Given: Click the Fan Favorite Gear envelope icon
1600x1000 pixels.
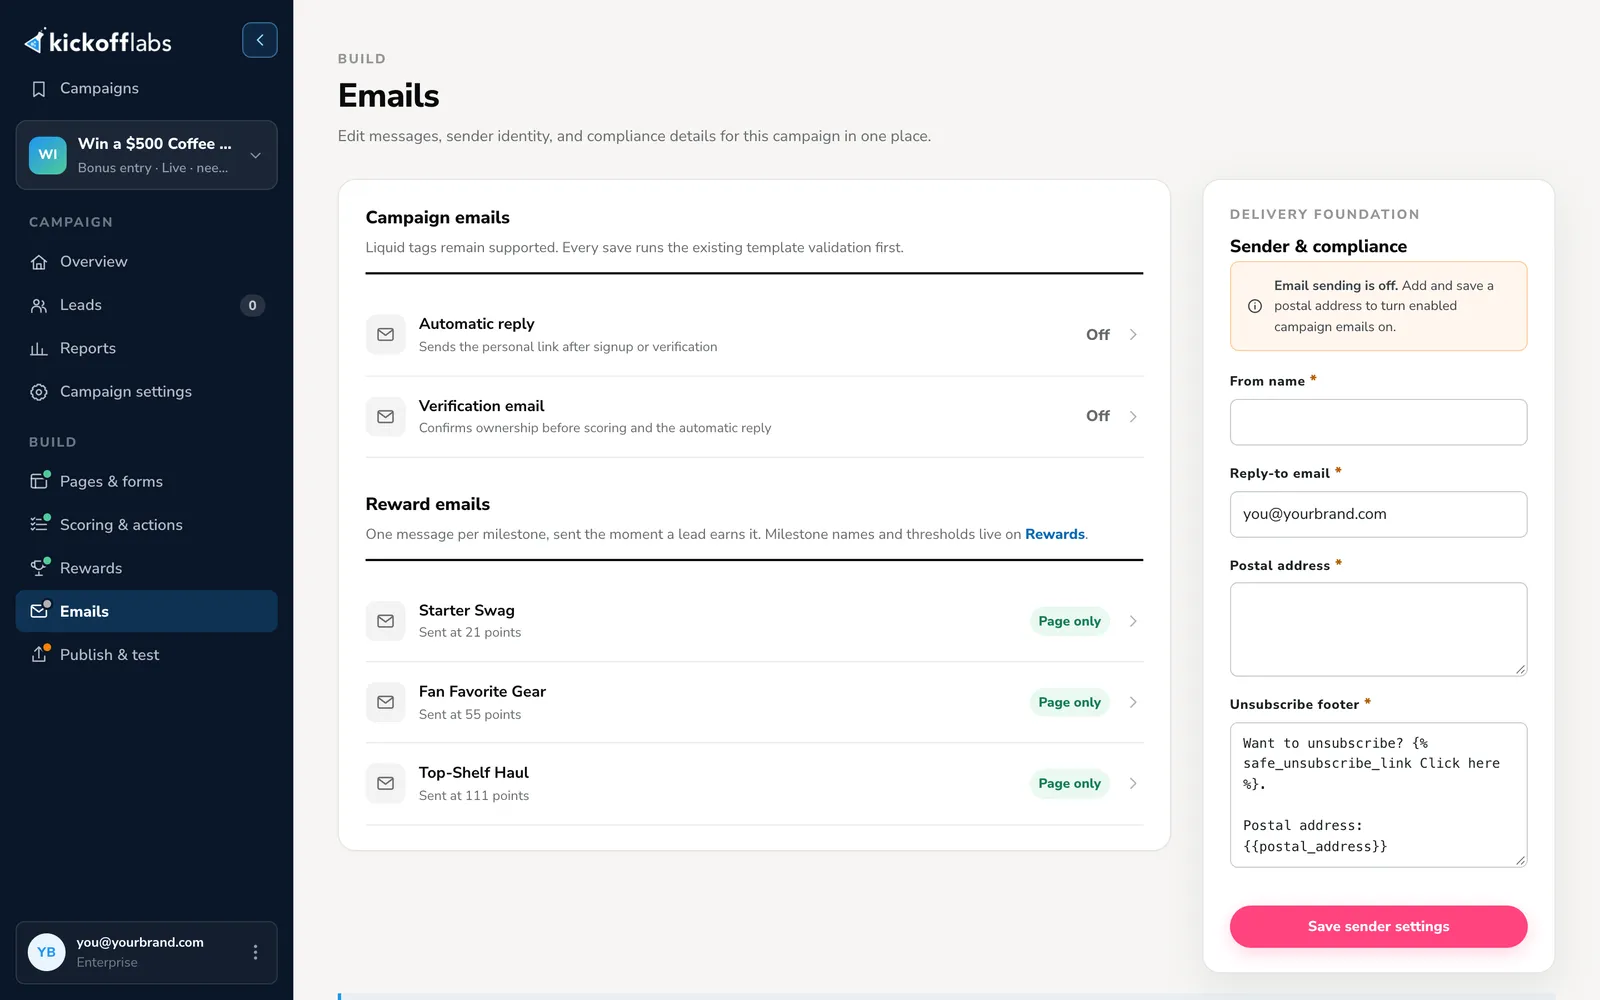Looking at the screenshot, I should click(385, 702).
